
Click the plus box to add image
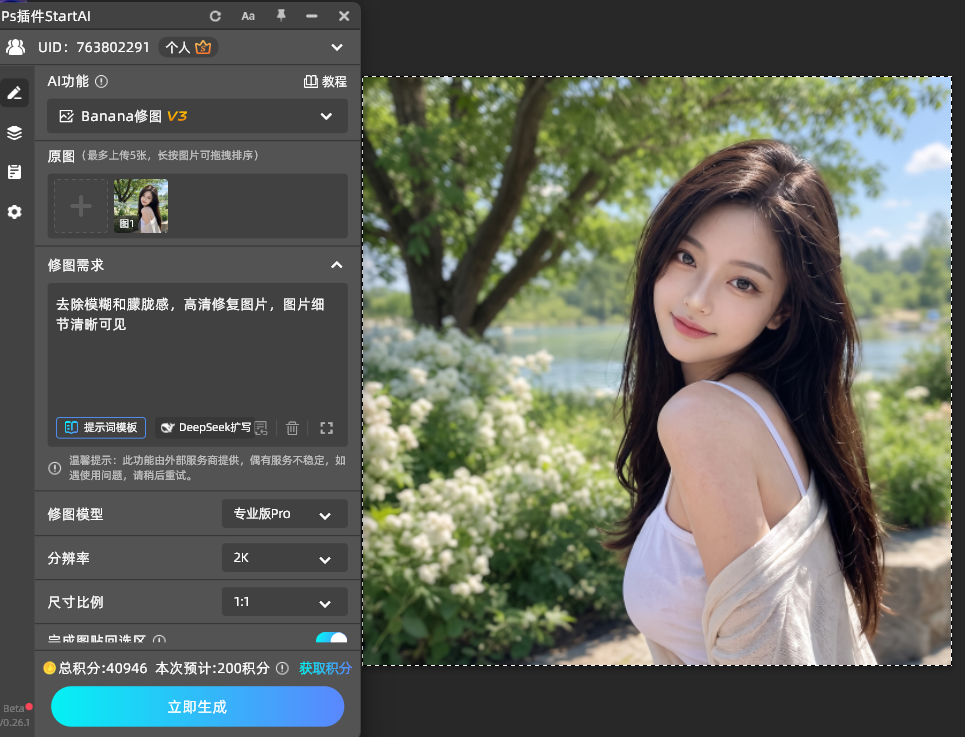pos(81,206)
